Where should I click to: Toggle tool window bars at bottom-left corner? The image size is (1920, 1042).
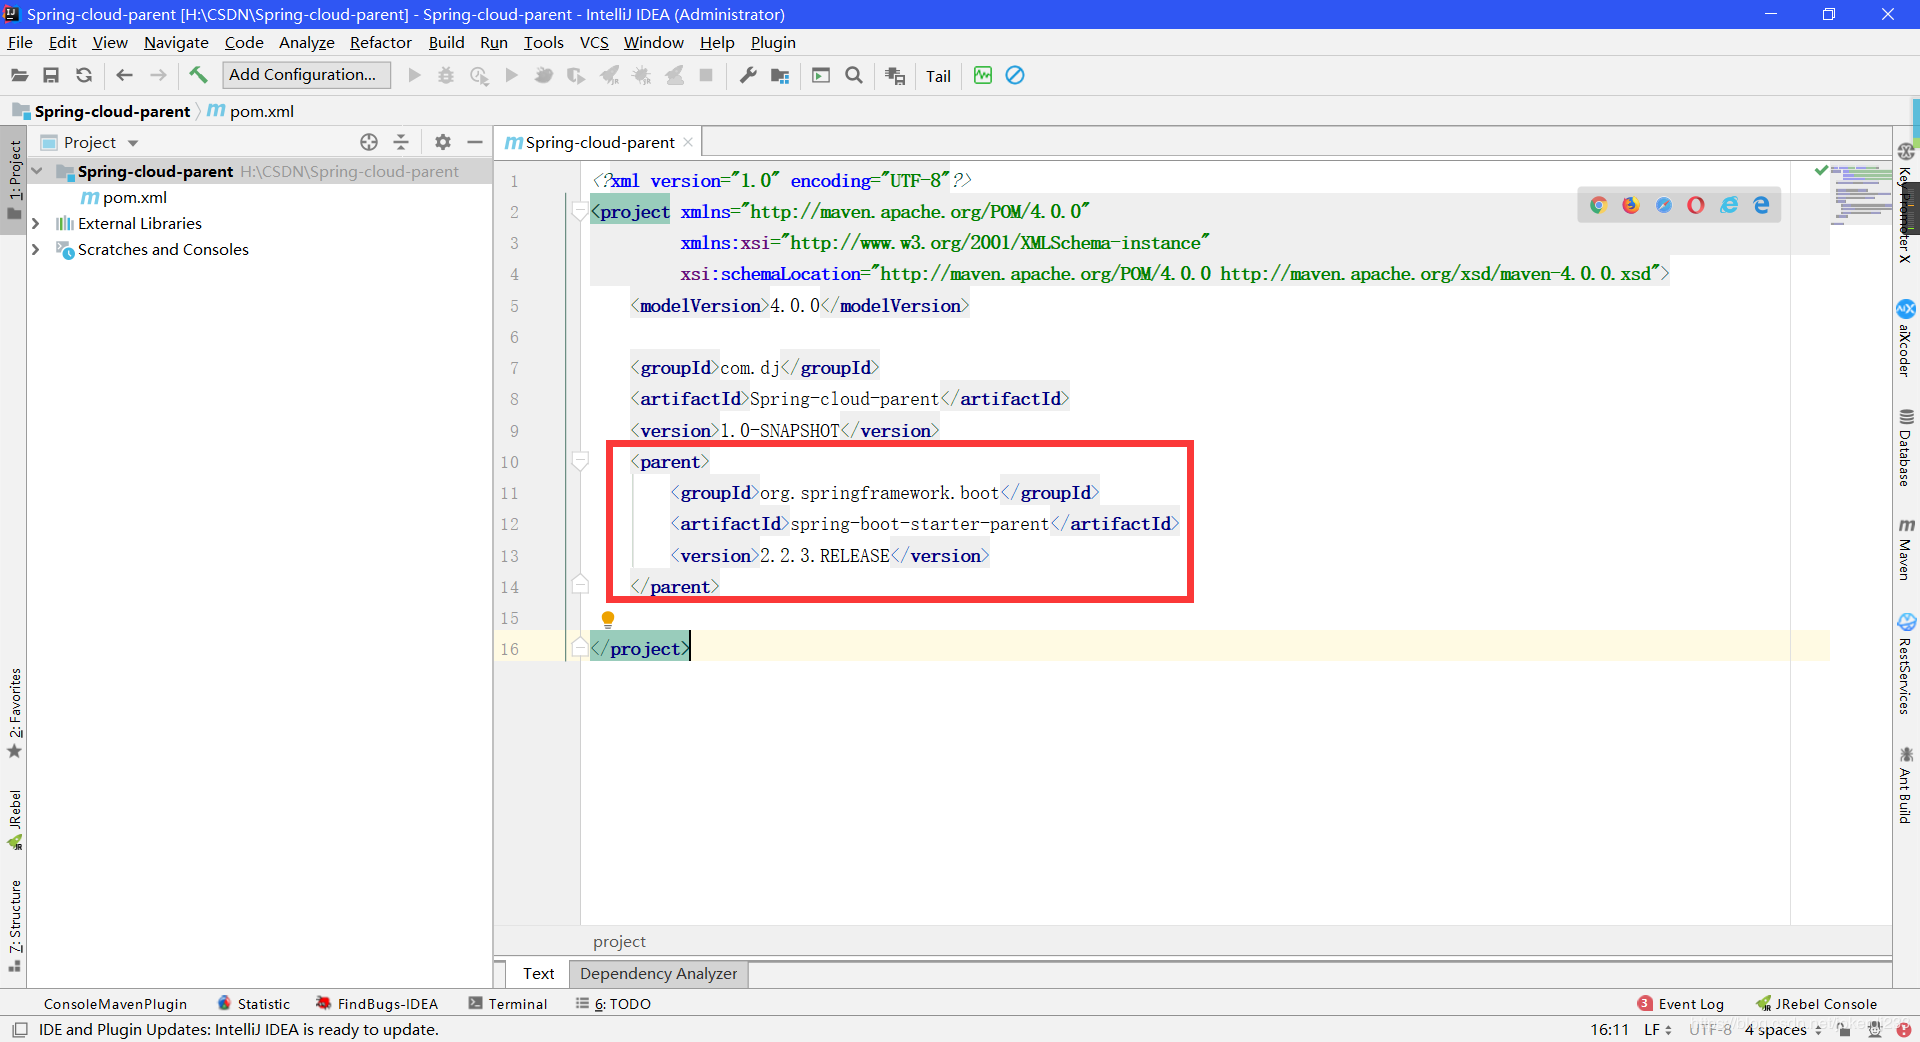[20, 1029]
